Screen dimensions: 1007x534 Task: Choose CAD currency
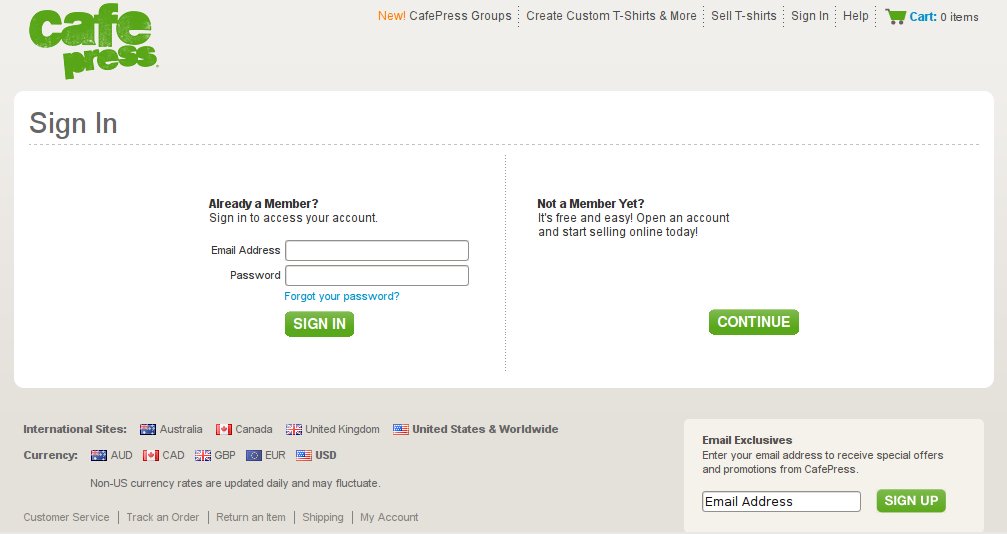coord(173,456)
